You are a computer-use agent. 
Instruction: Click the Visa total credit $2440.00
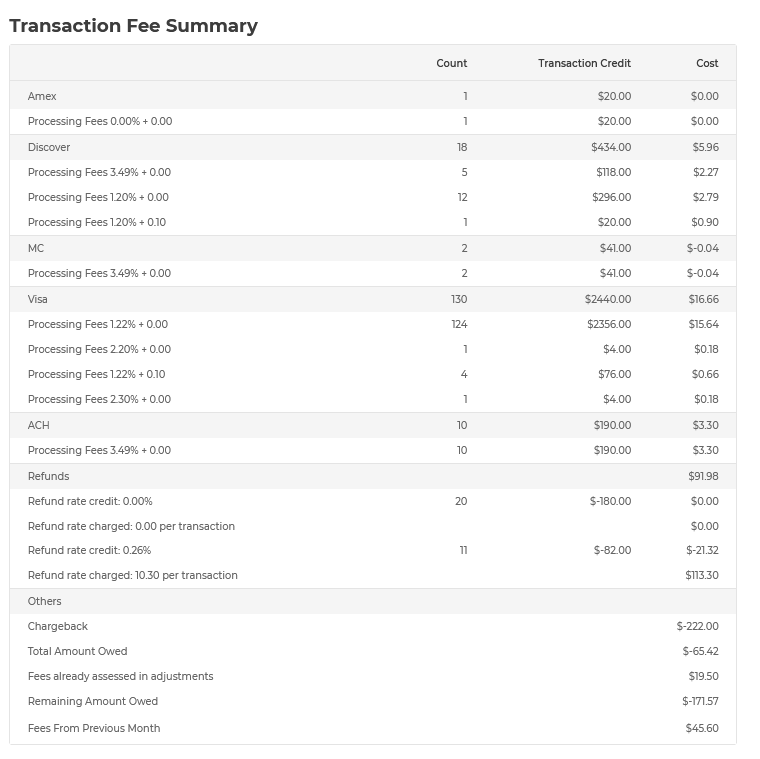coord(608,299)
